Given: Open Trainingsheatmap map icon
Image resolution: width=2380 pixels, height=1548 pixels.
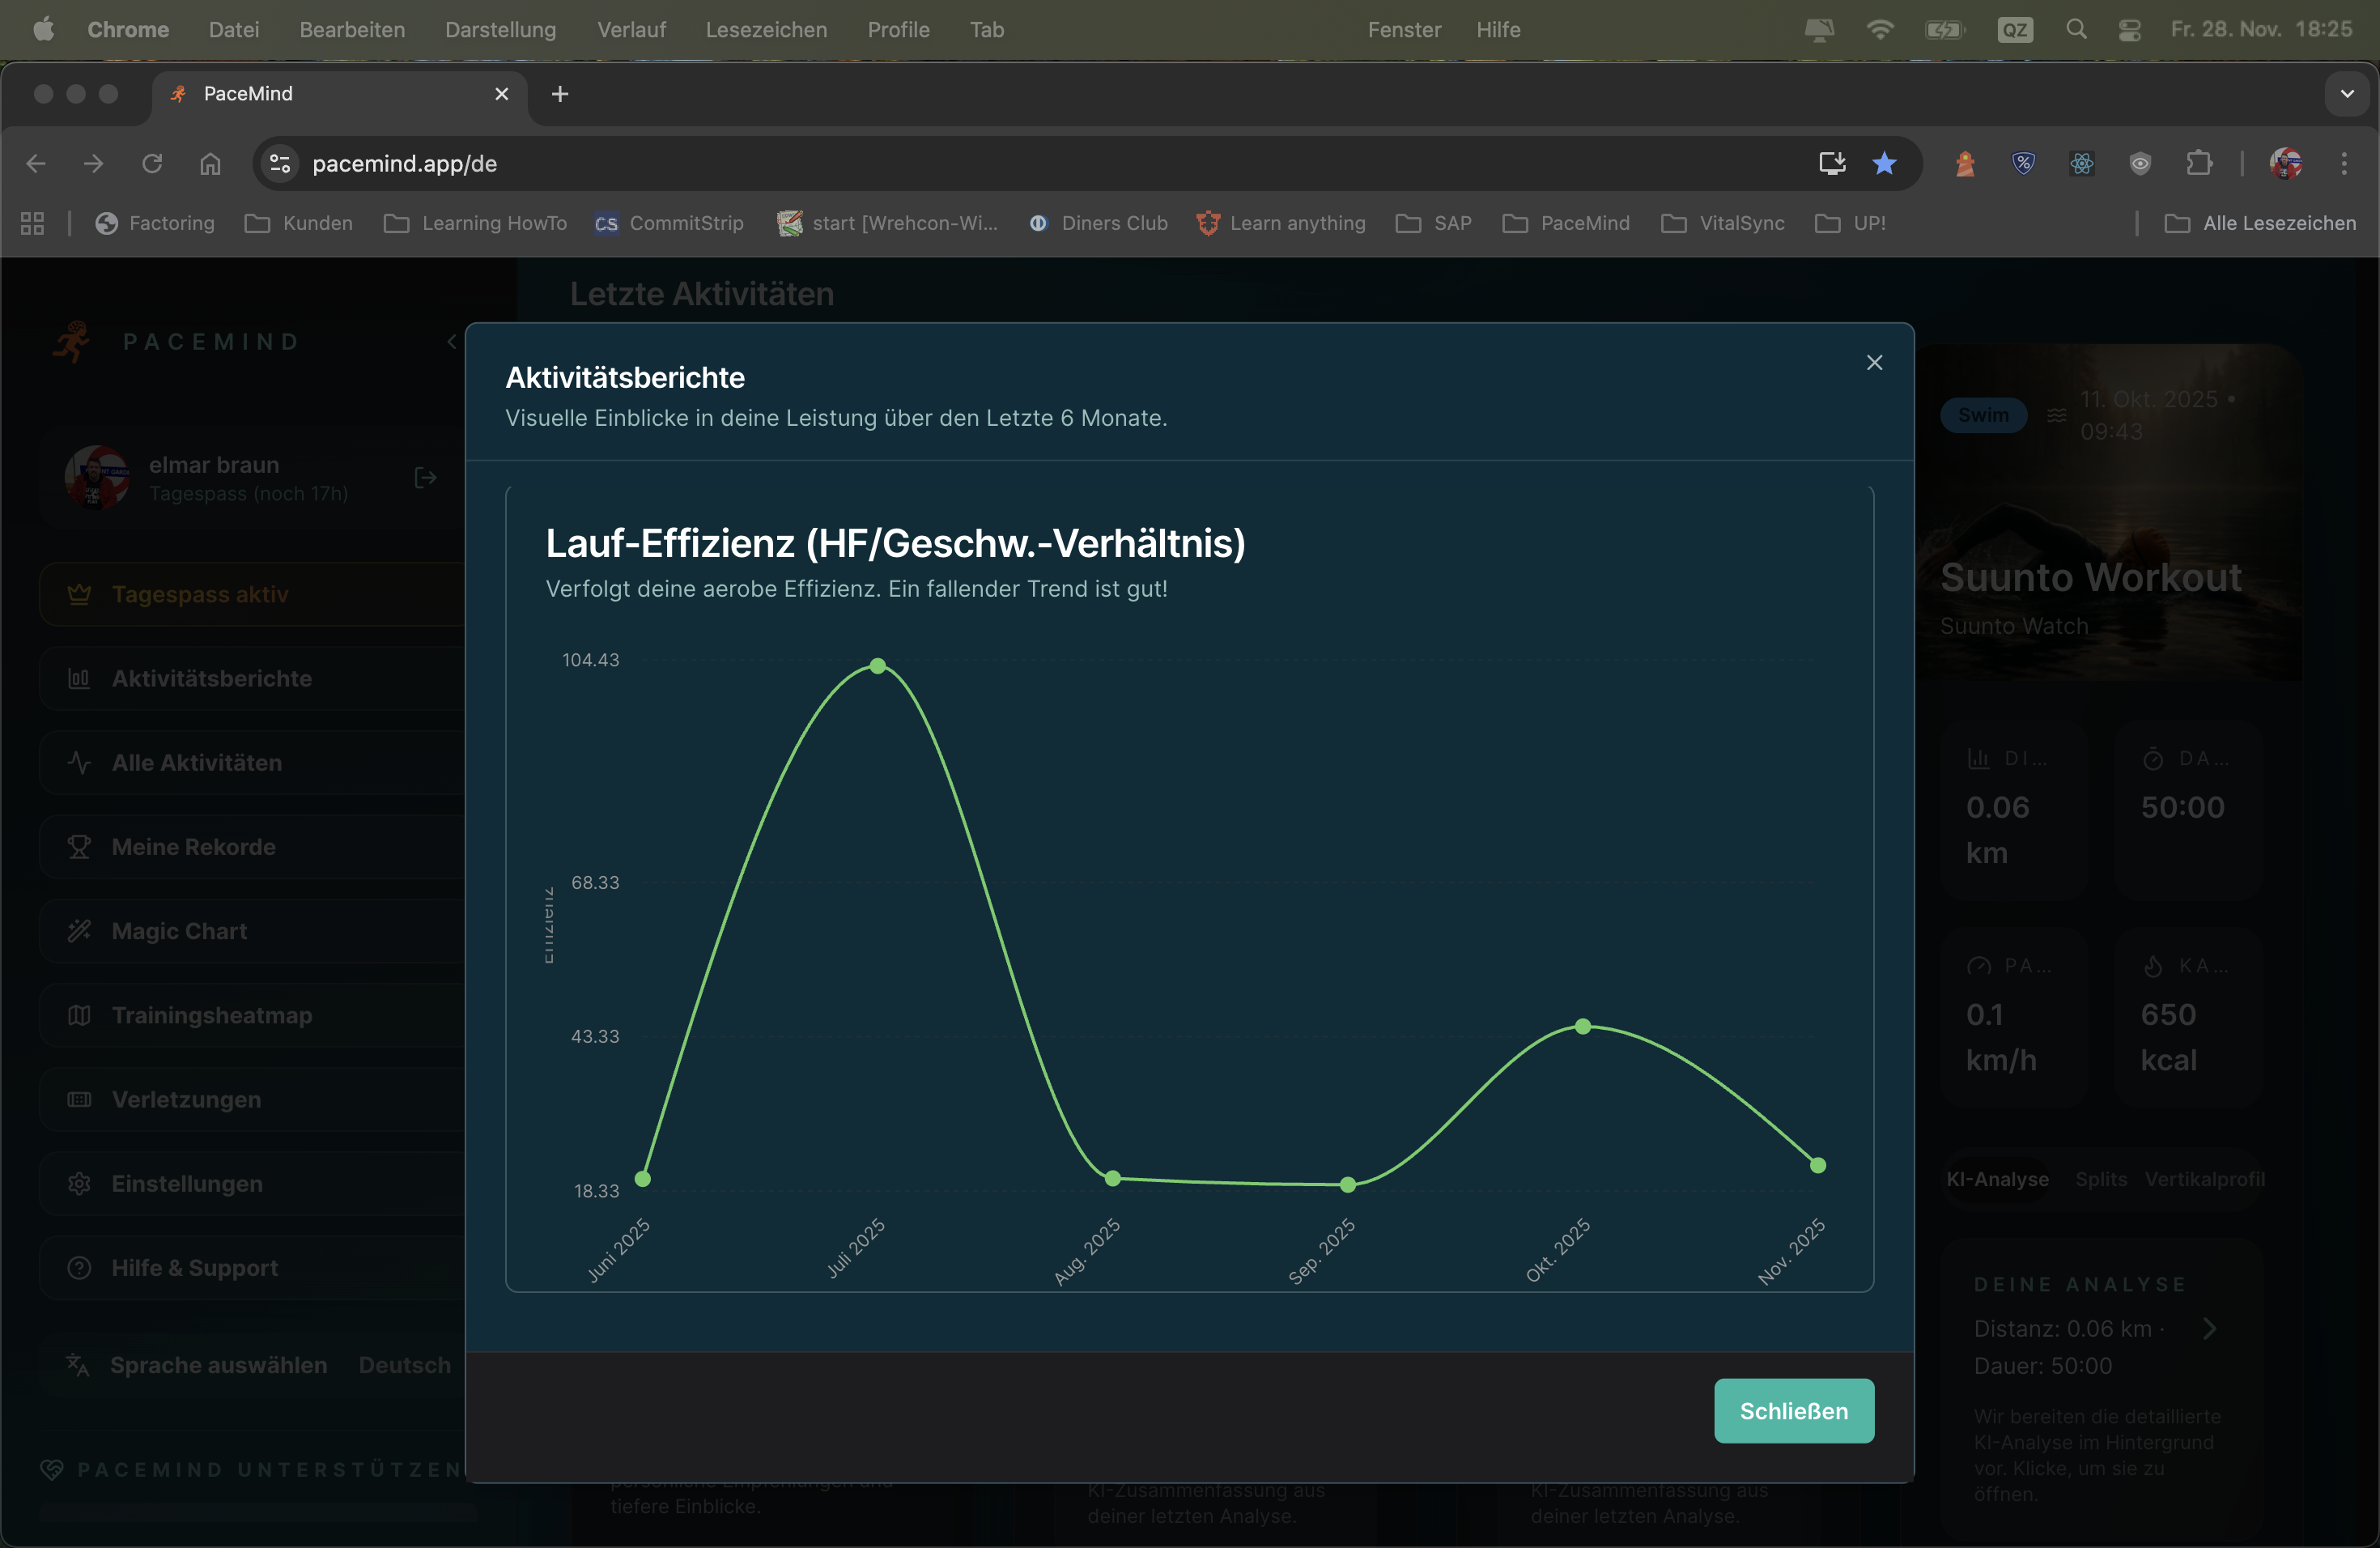Looking at the screenshot, I should click(x=79, y=1015).
